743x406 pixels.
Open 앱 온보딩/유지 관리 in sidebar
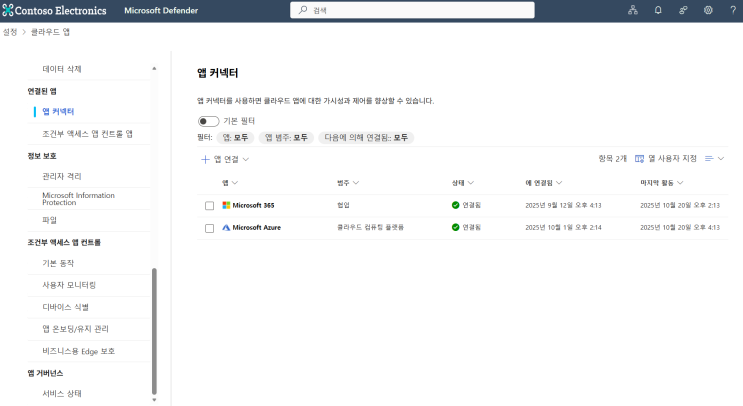(x=75, y=329)
